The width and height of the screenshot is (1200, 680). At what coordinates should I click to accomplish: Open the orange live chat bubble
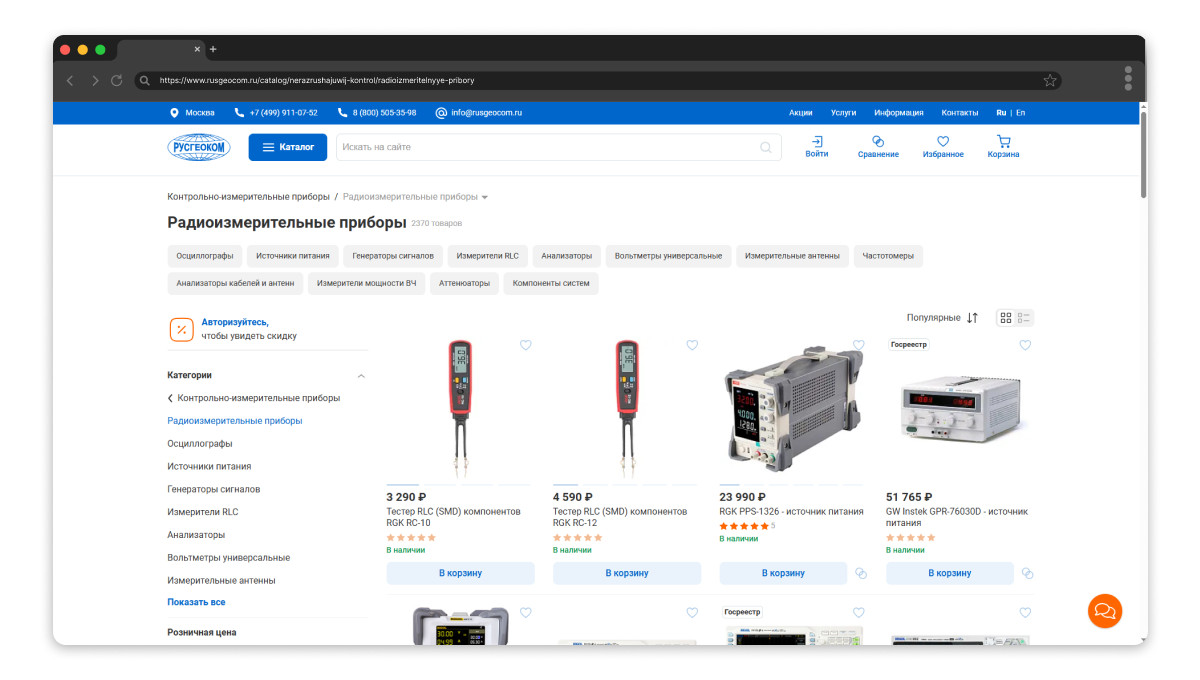point(1105,610)
